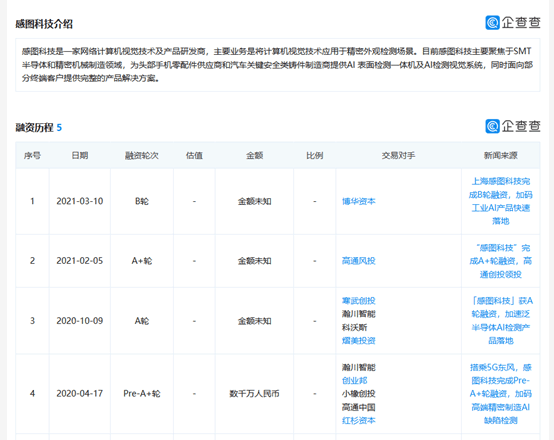Click the financing count number 5
Viewport: 554px width, 440px height.
pyautogui.click(x=59, y=128)
